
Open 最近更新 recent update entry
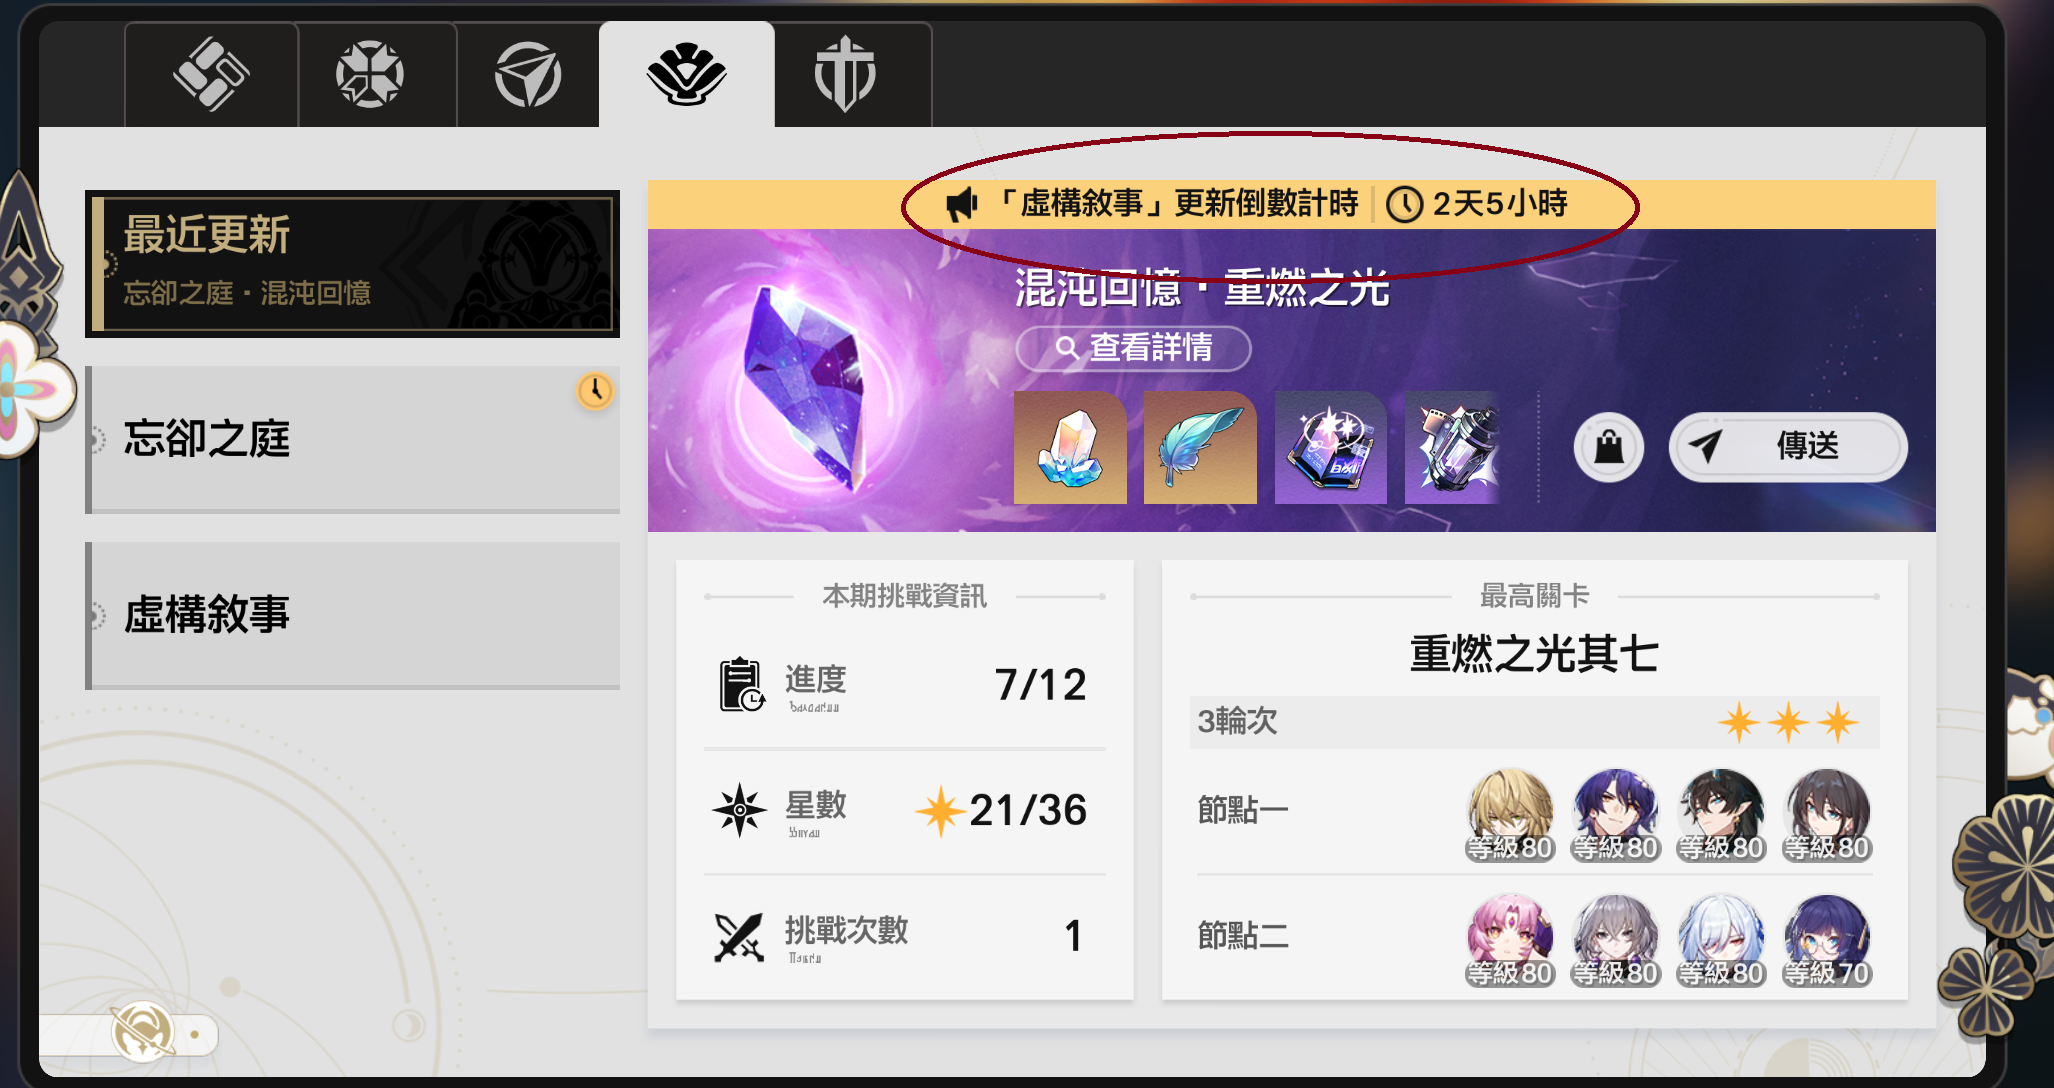(353, 264)
